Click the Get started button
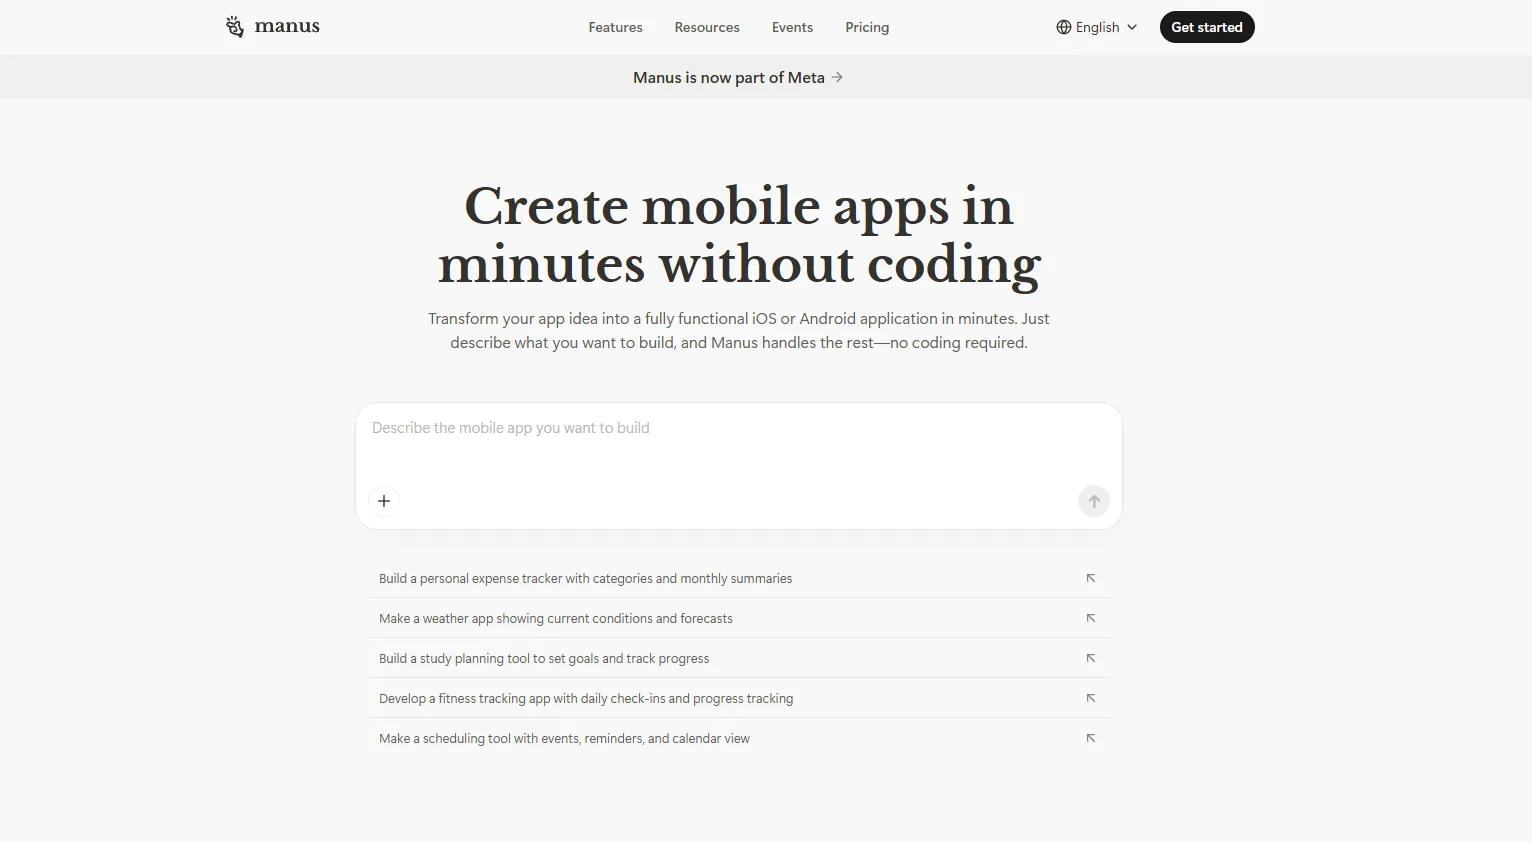The image size is (1532, 842). 1206,27
